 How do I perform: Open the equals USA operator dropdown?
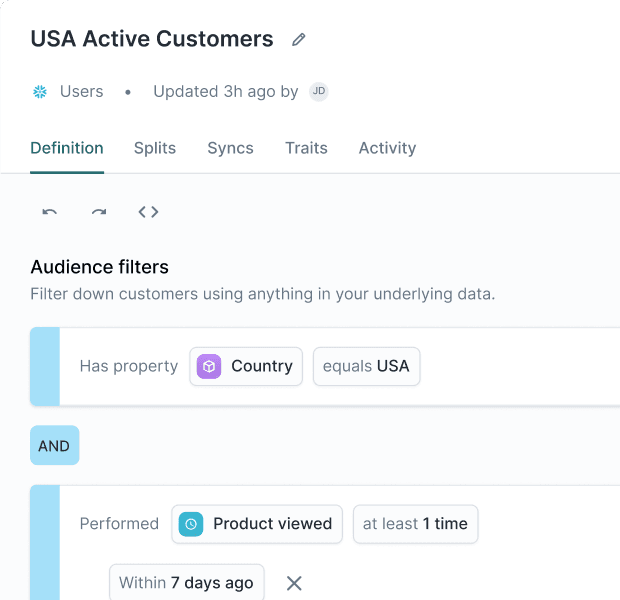point(366,366)
